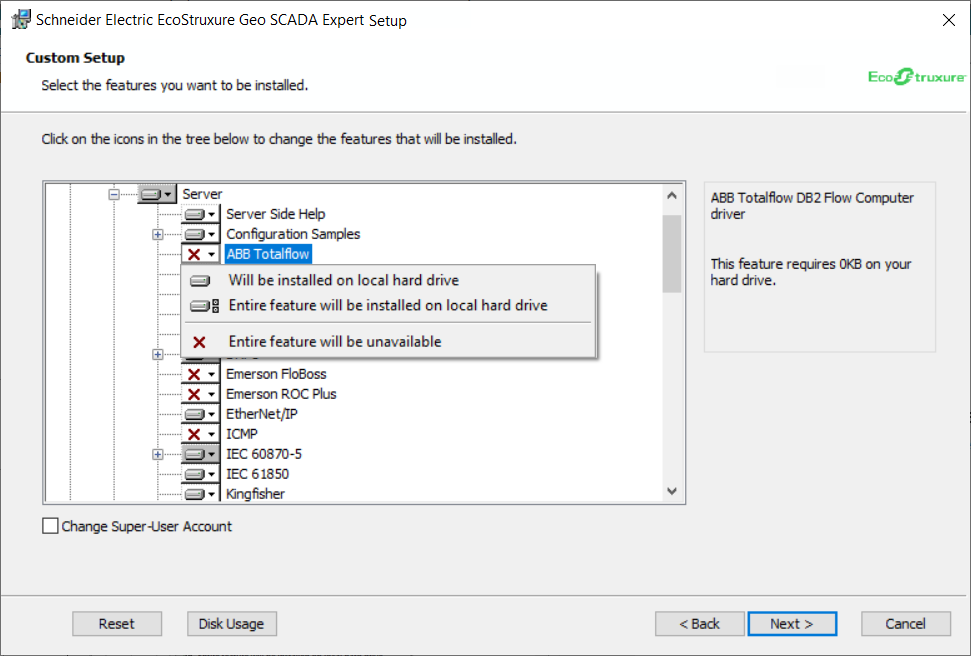Click the red X icon beside ABB Totalflow
The width and height of the screenshot is (971, 656).
[200, 254]
